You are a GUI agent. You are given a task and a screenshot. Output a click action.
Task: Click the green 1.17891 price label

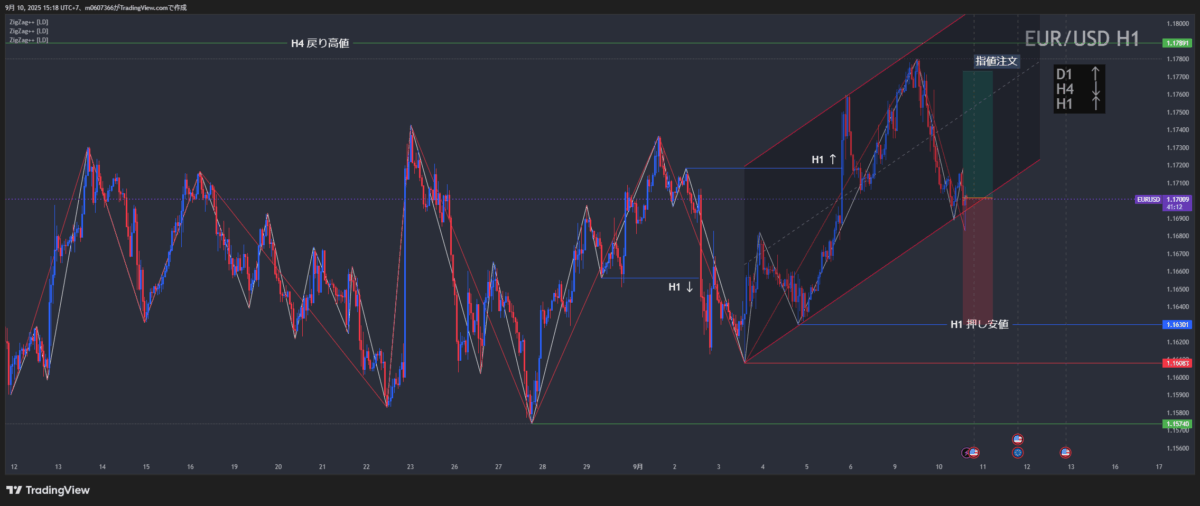1176,43
